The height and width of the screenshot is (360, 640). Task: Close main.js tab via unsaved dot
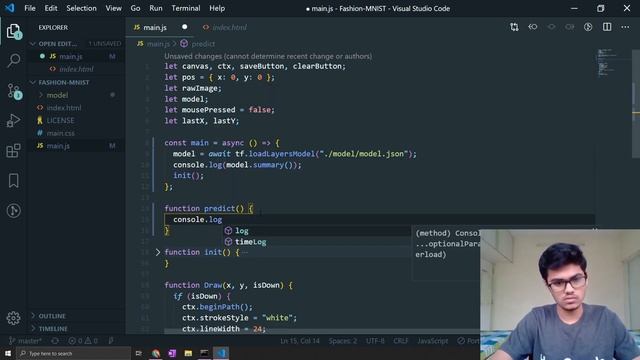tap(184, 27)
